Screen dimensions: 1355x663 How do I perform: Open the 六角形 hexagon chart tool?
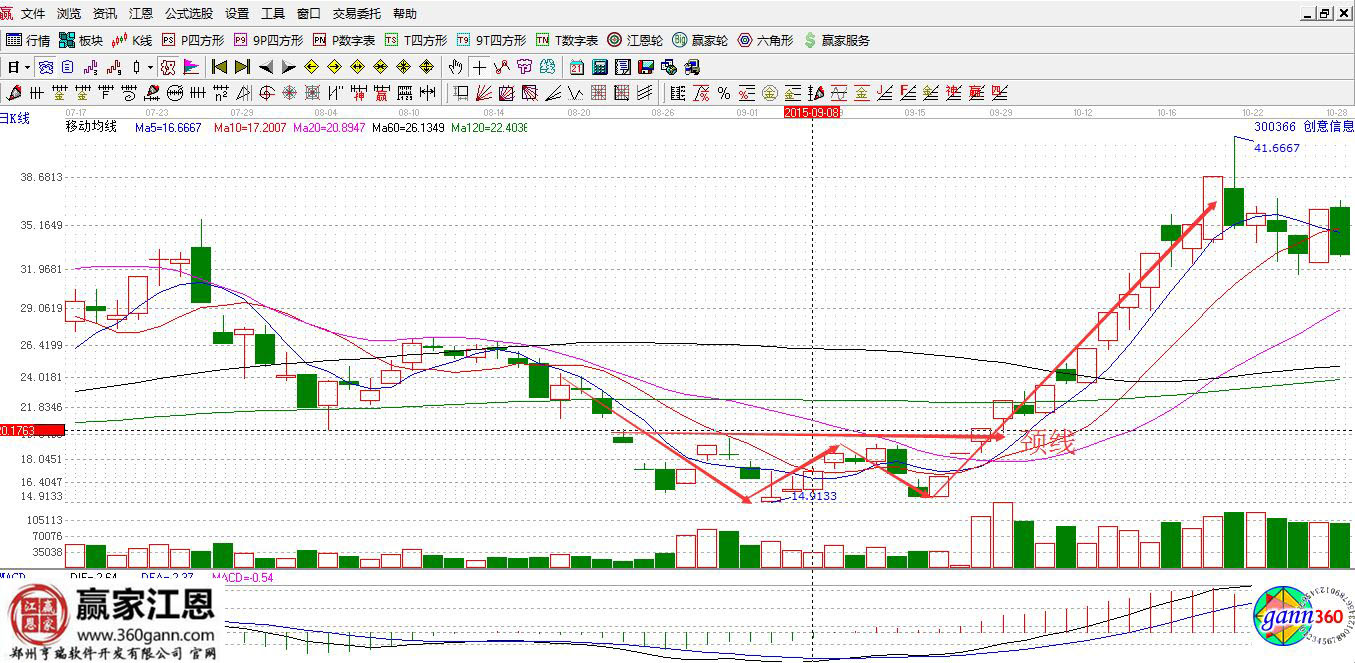pyautogui.click(x=765, y=41)
